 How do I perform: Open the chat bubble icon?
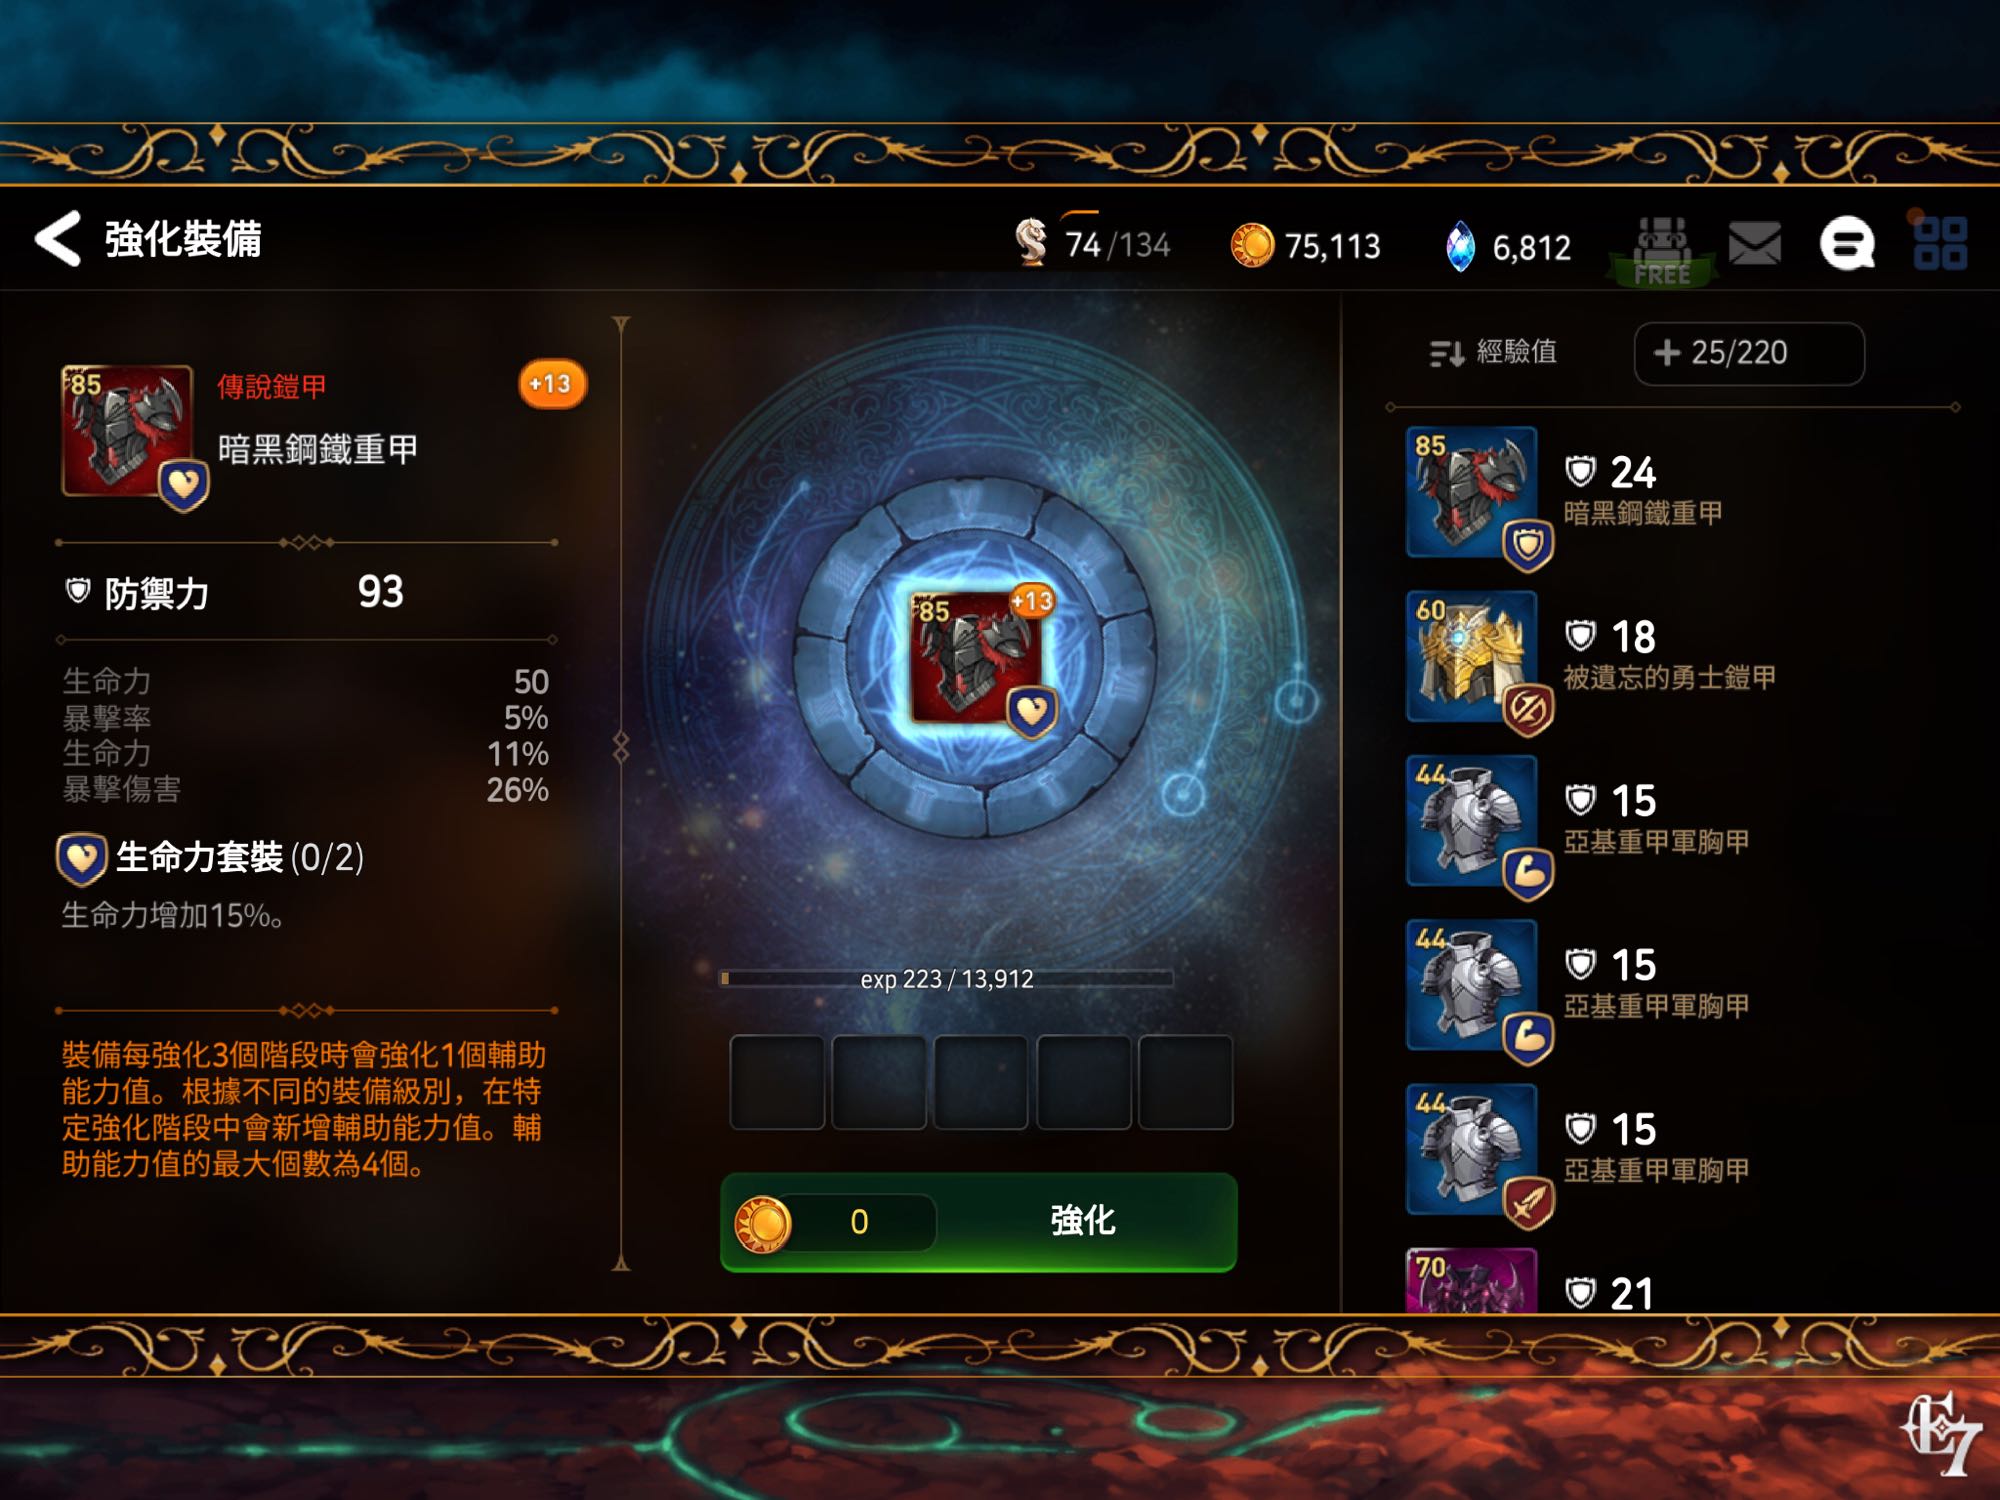tap(1846, 243)
